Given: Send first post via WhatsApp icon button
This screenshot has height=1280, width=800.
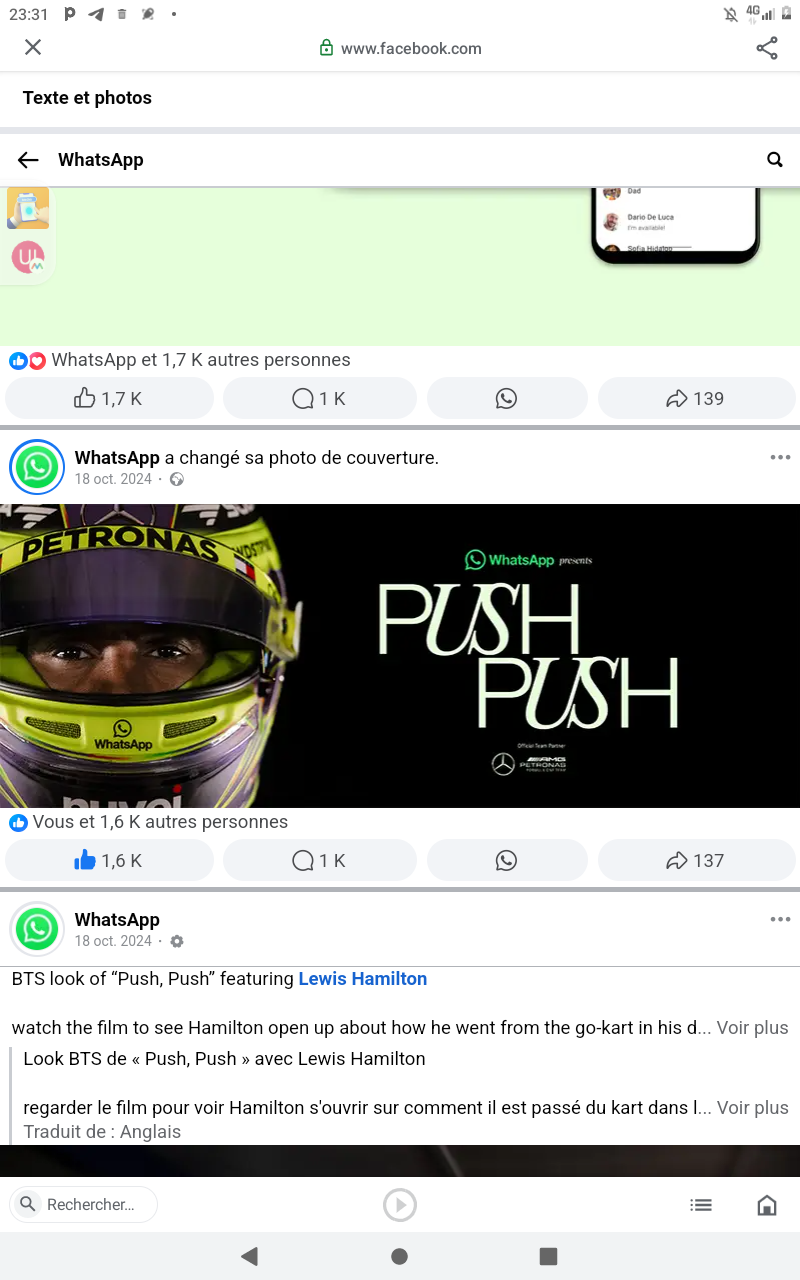Looking at the screenshot, I should pyautogui.click(x=507, y=398).
